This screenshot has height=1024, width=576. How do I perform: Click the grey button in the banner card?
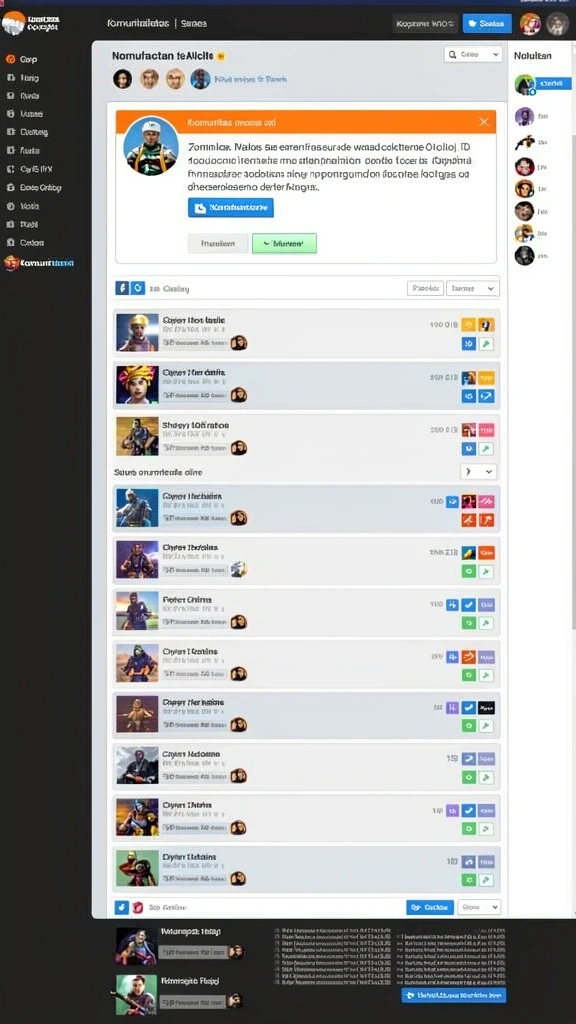click(217, 244)
